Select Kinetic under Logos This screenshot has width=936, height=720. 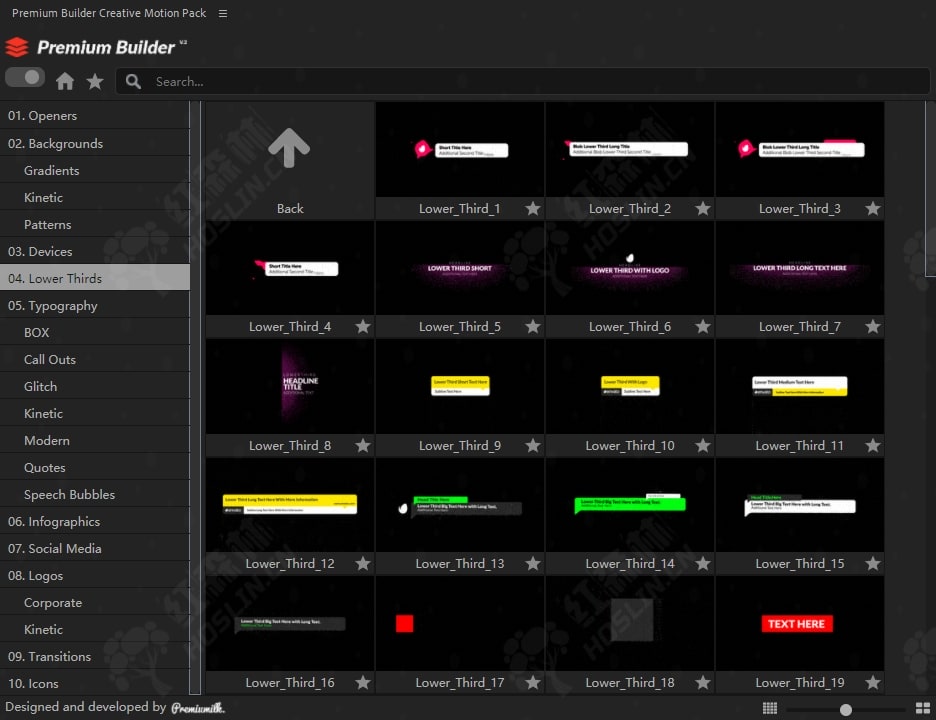click(x=95, y=629)
